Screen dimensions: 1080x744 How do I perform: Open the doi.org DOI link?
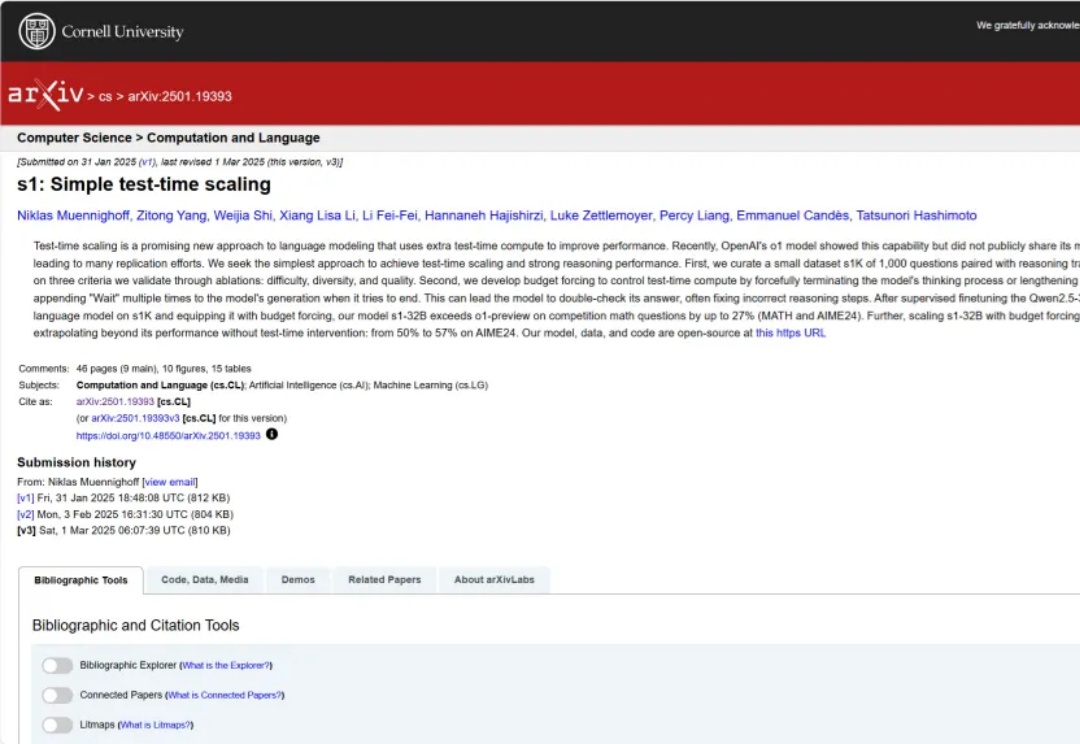[x=168, y=435]
